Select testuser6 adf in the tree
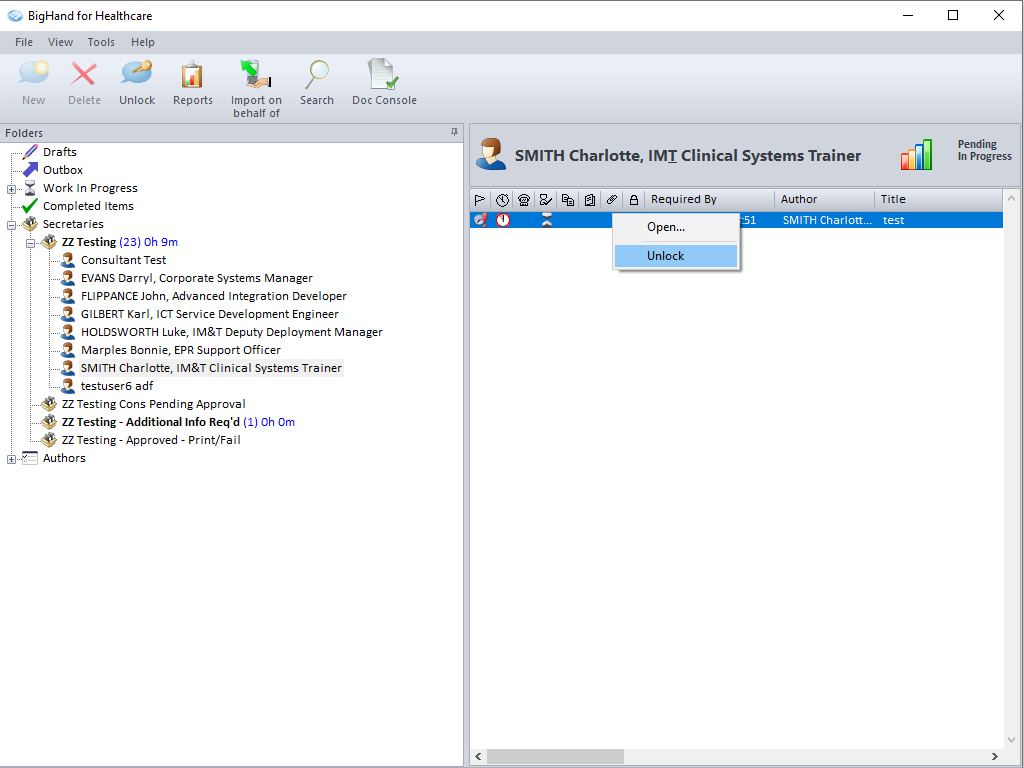Viewport: 1024px width, 768px height. point(117,386)
